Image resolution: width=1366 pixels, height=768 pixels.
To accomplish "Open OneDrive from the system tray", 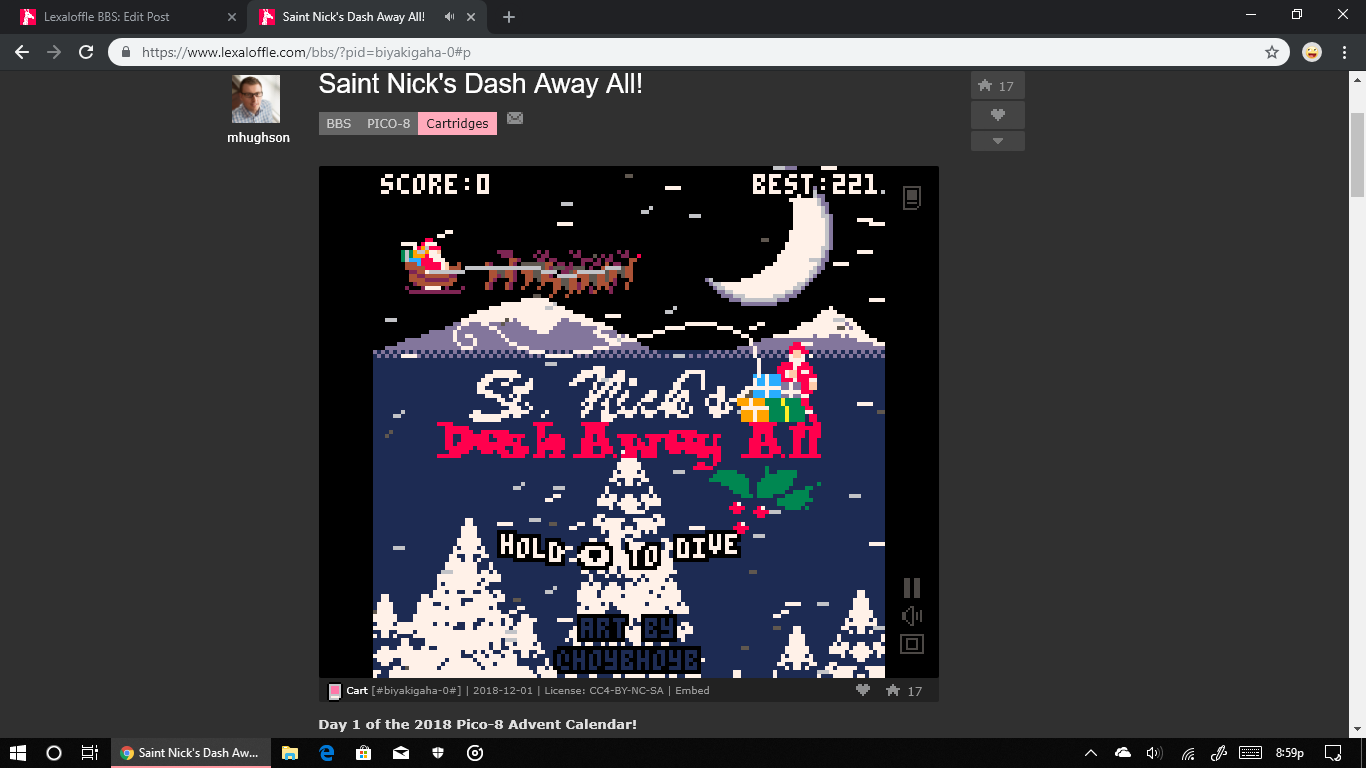I will [x=1123, y=753].
